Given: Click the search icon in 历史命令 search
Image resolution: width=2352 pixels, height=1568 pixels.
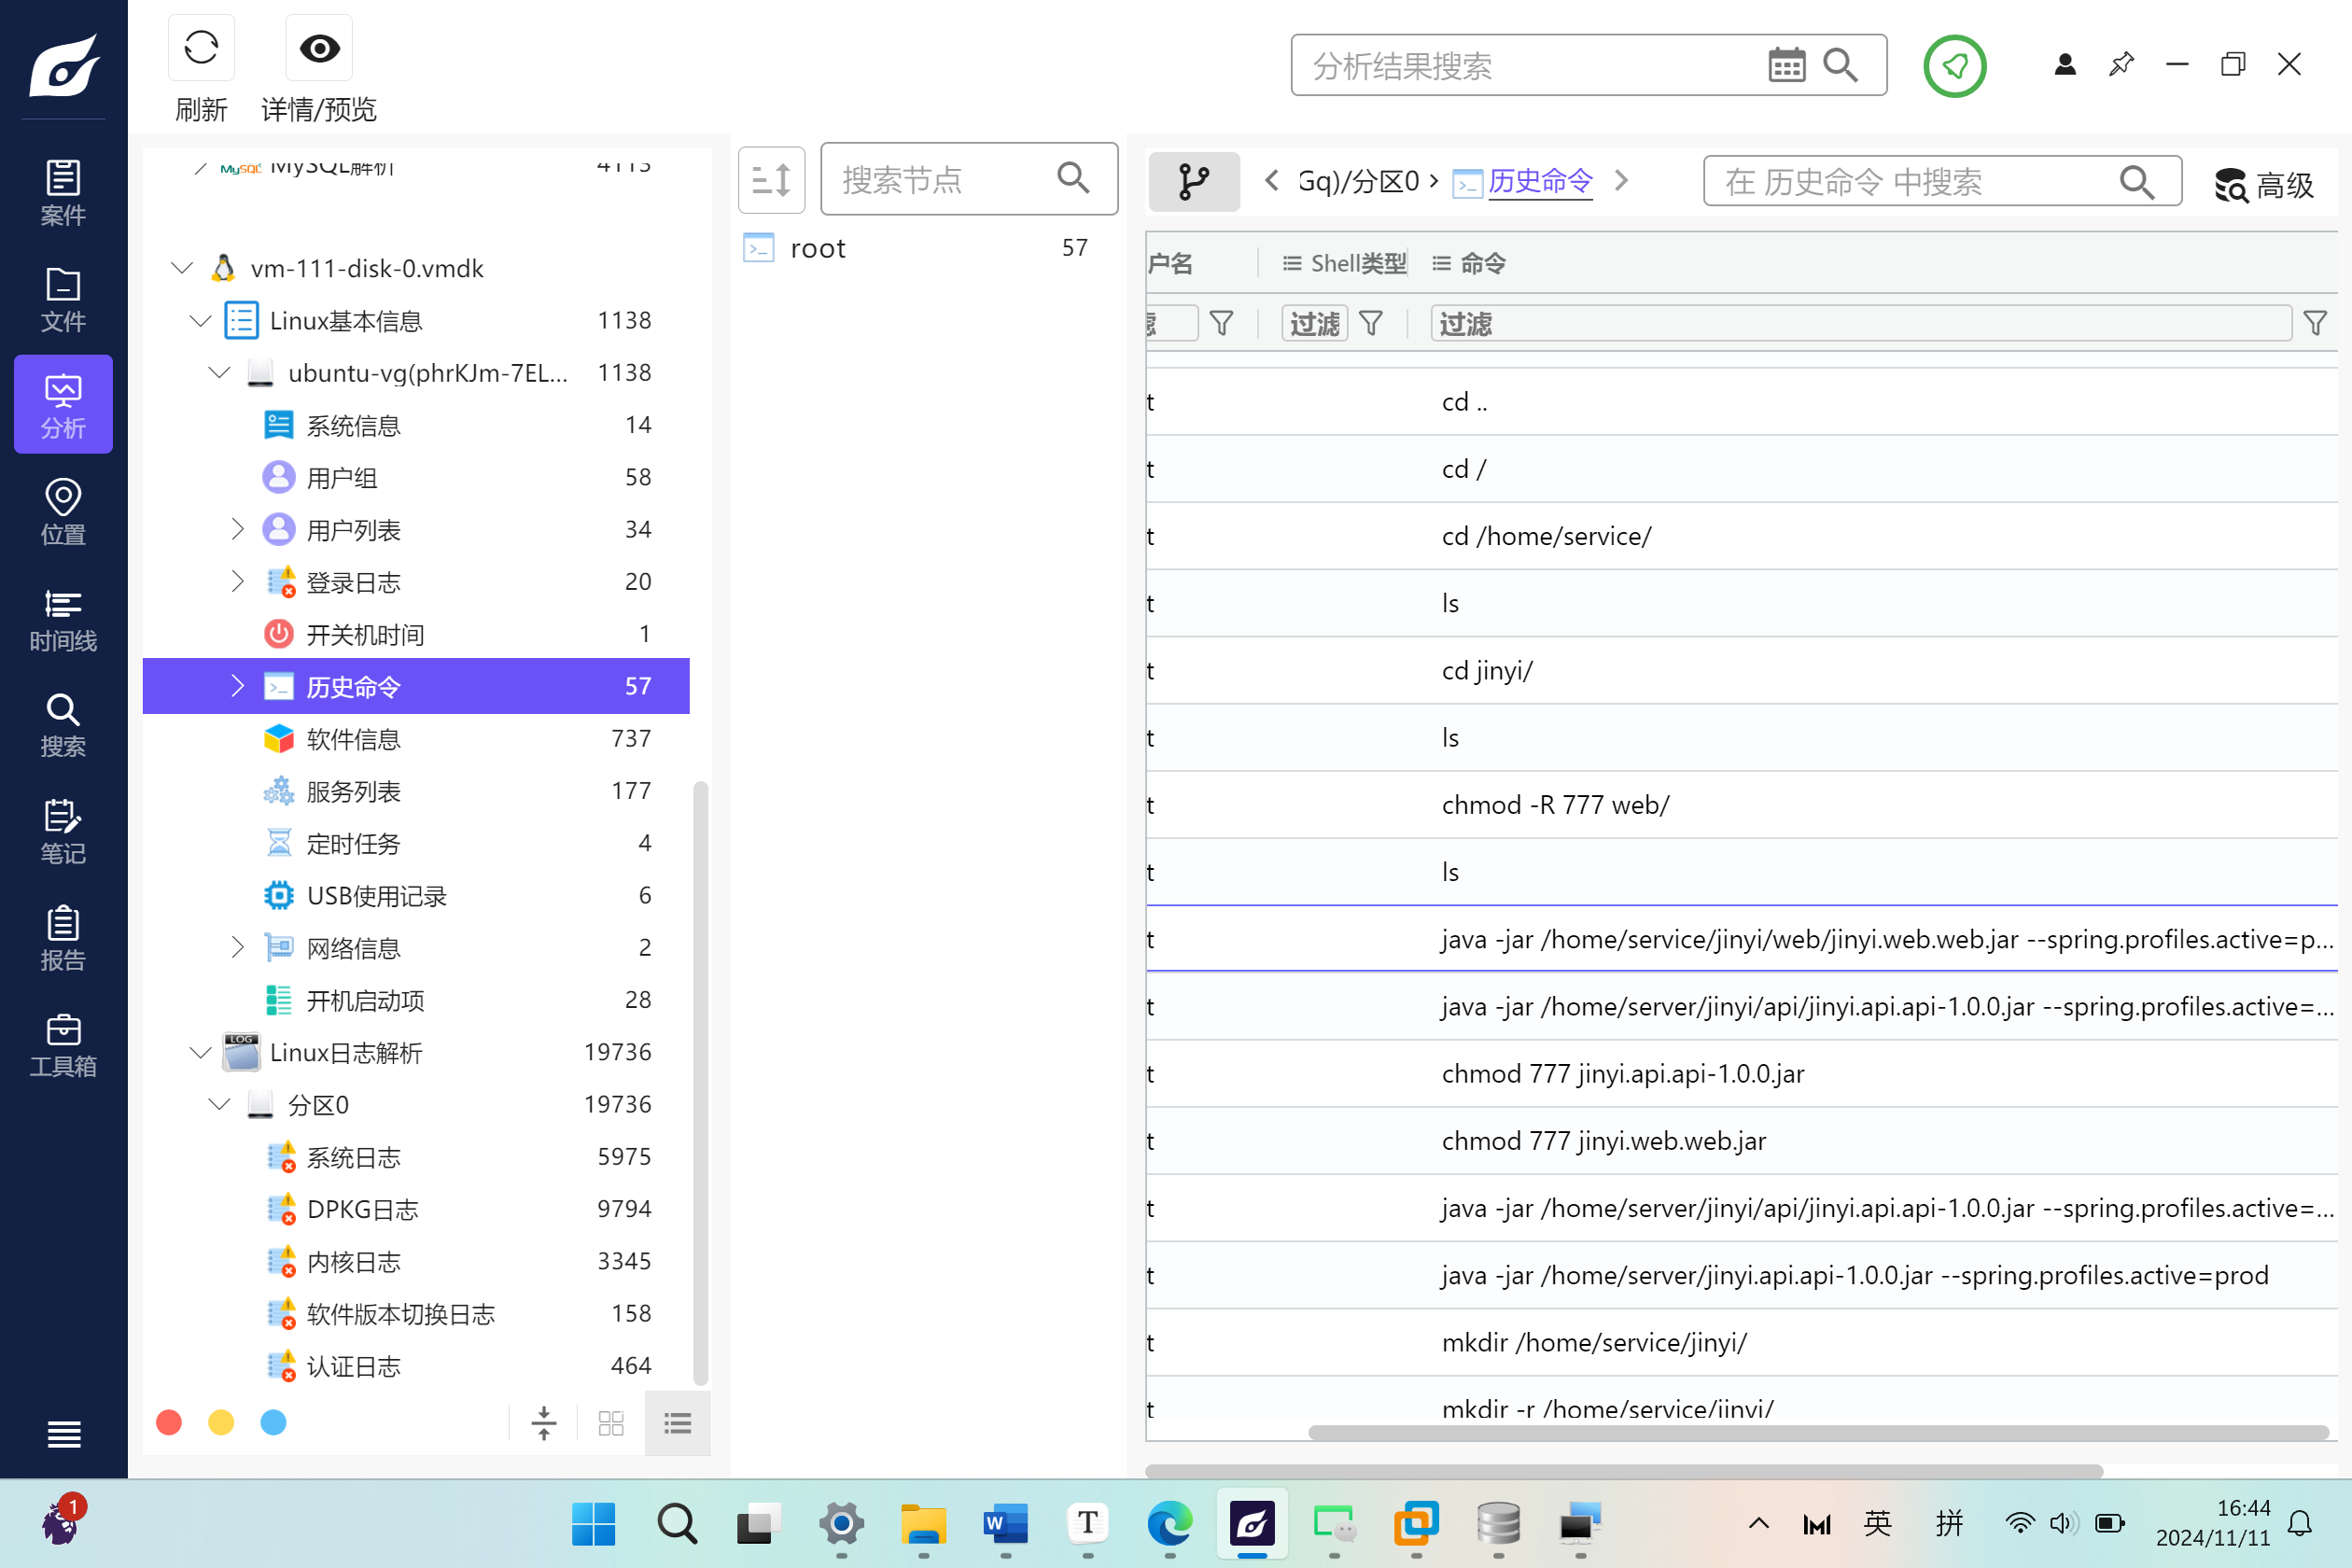Looking at the screenshot, I should tap(2136, 181).
